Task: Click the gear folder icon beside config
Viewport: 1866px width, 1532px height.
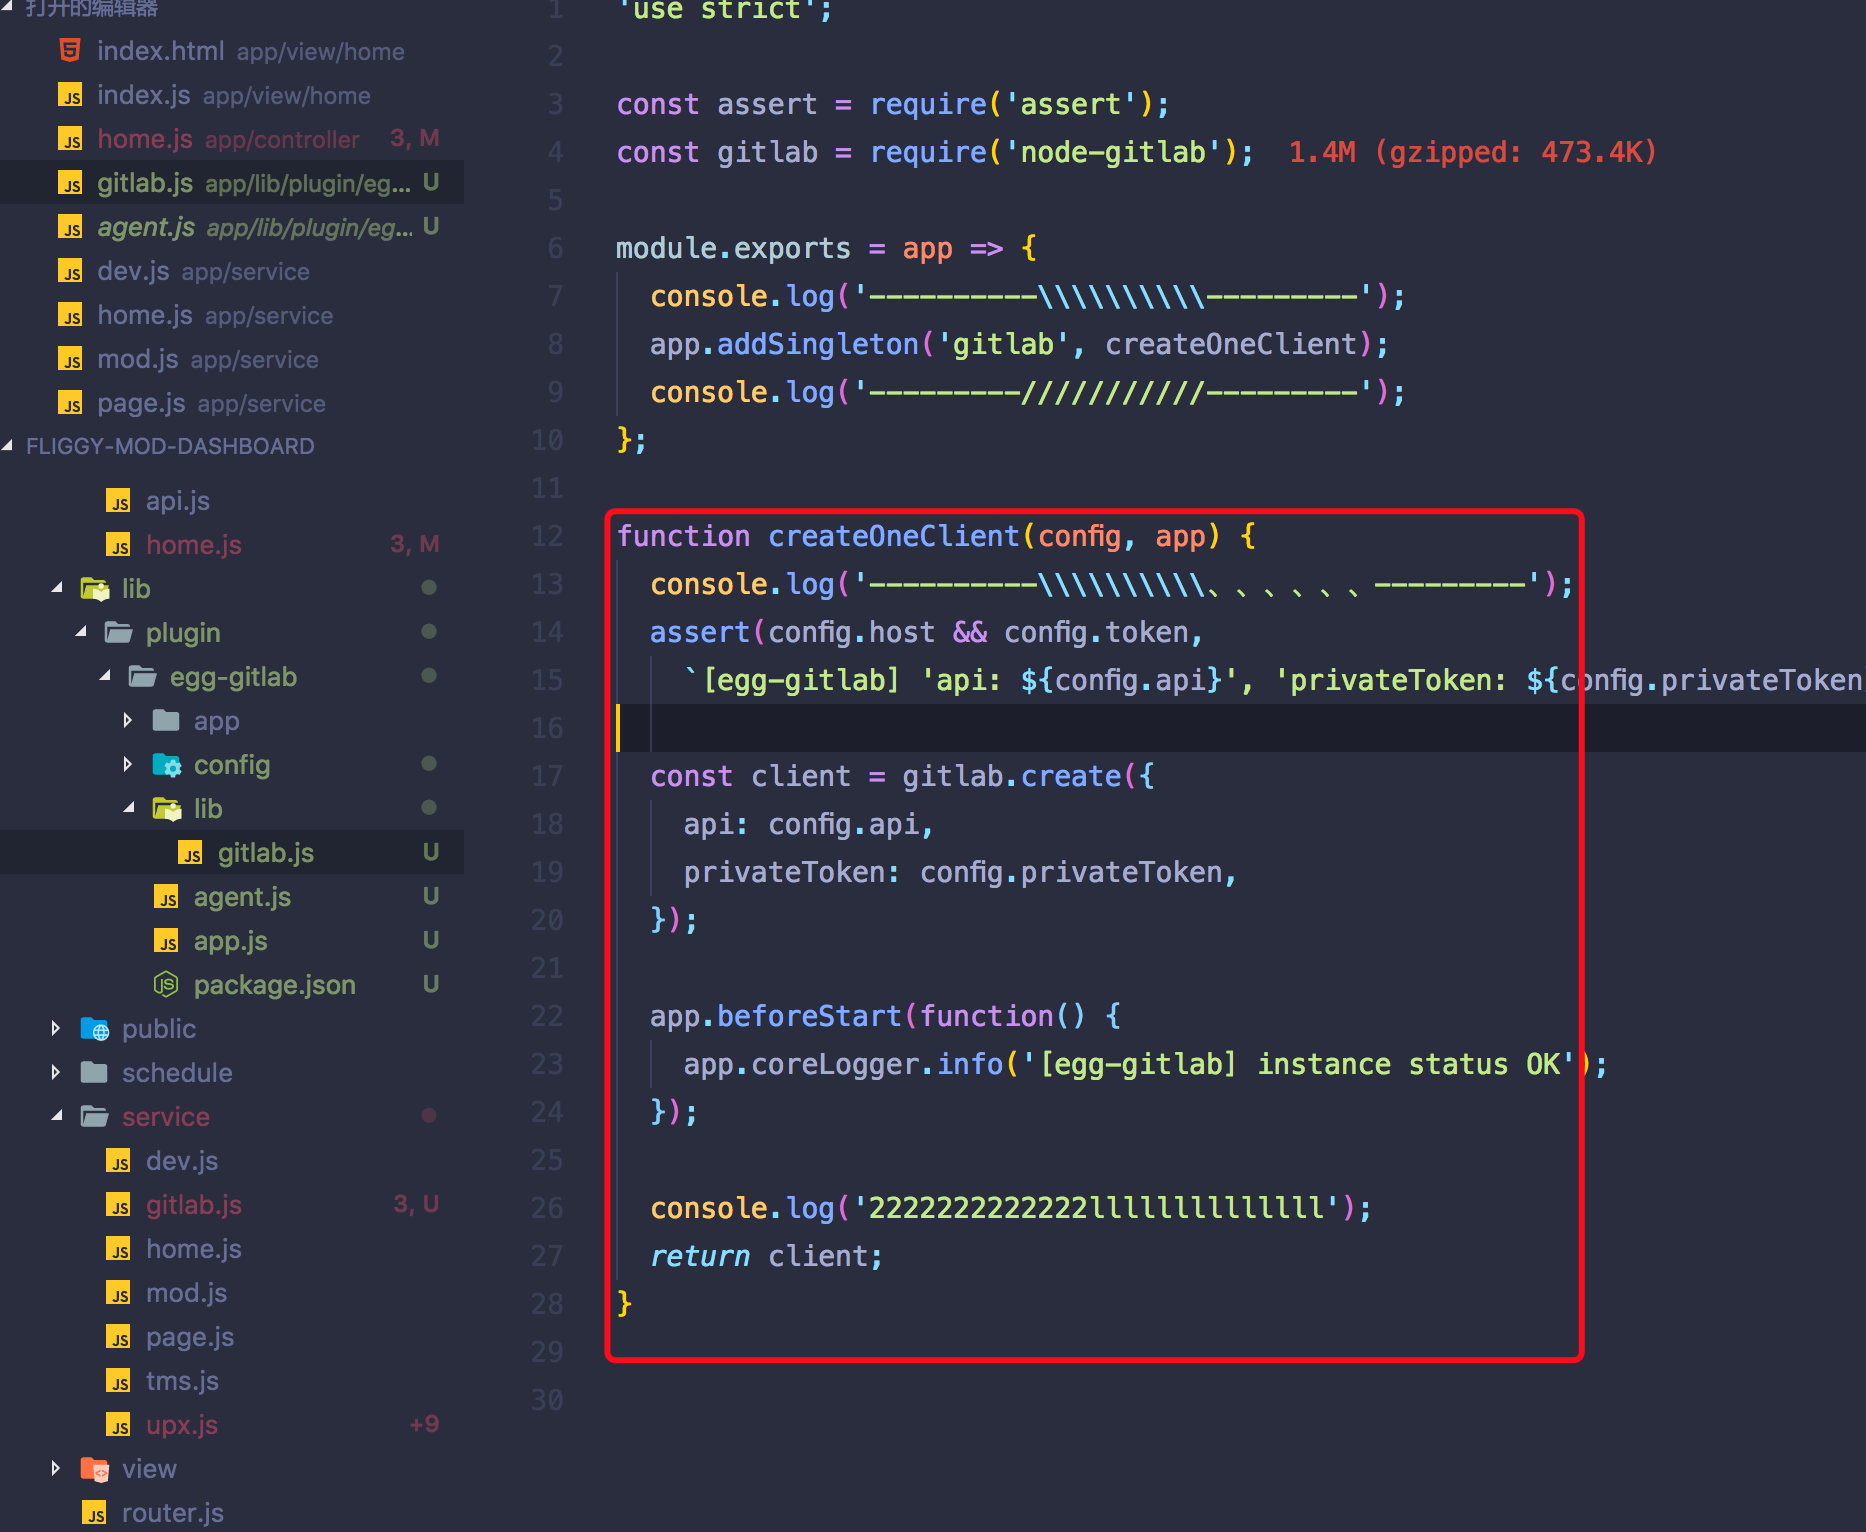Action: coord(167,765)
